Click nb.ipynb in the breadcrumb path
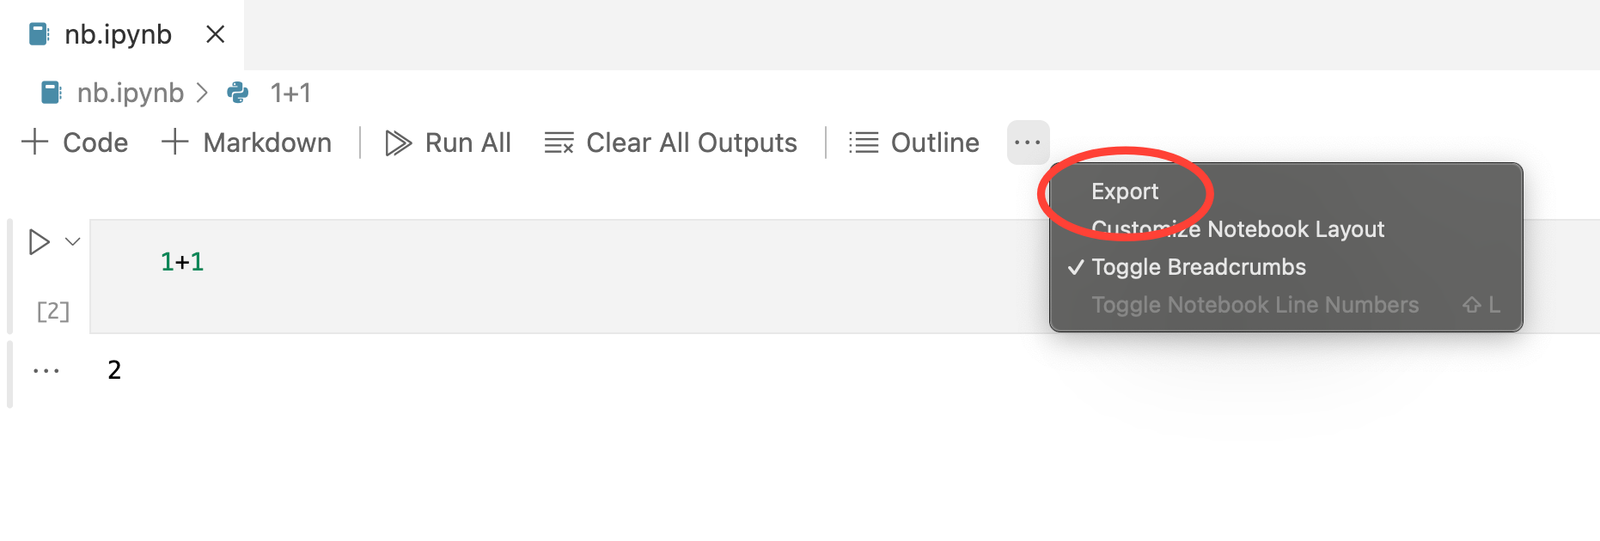This screenshot has height=541, width=1600. coord(130,93)
